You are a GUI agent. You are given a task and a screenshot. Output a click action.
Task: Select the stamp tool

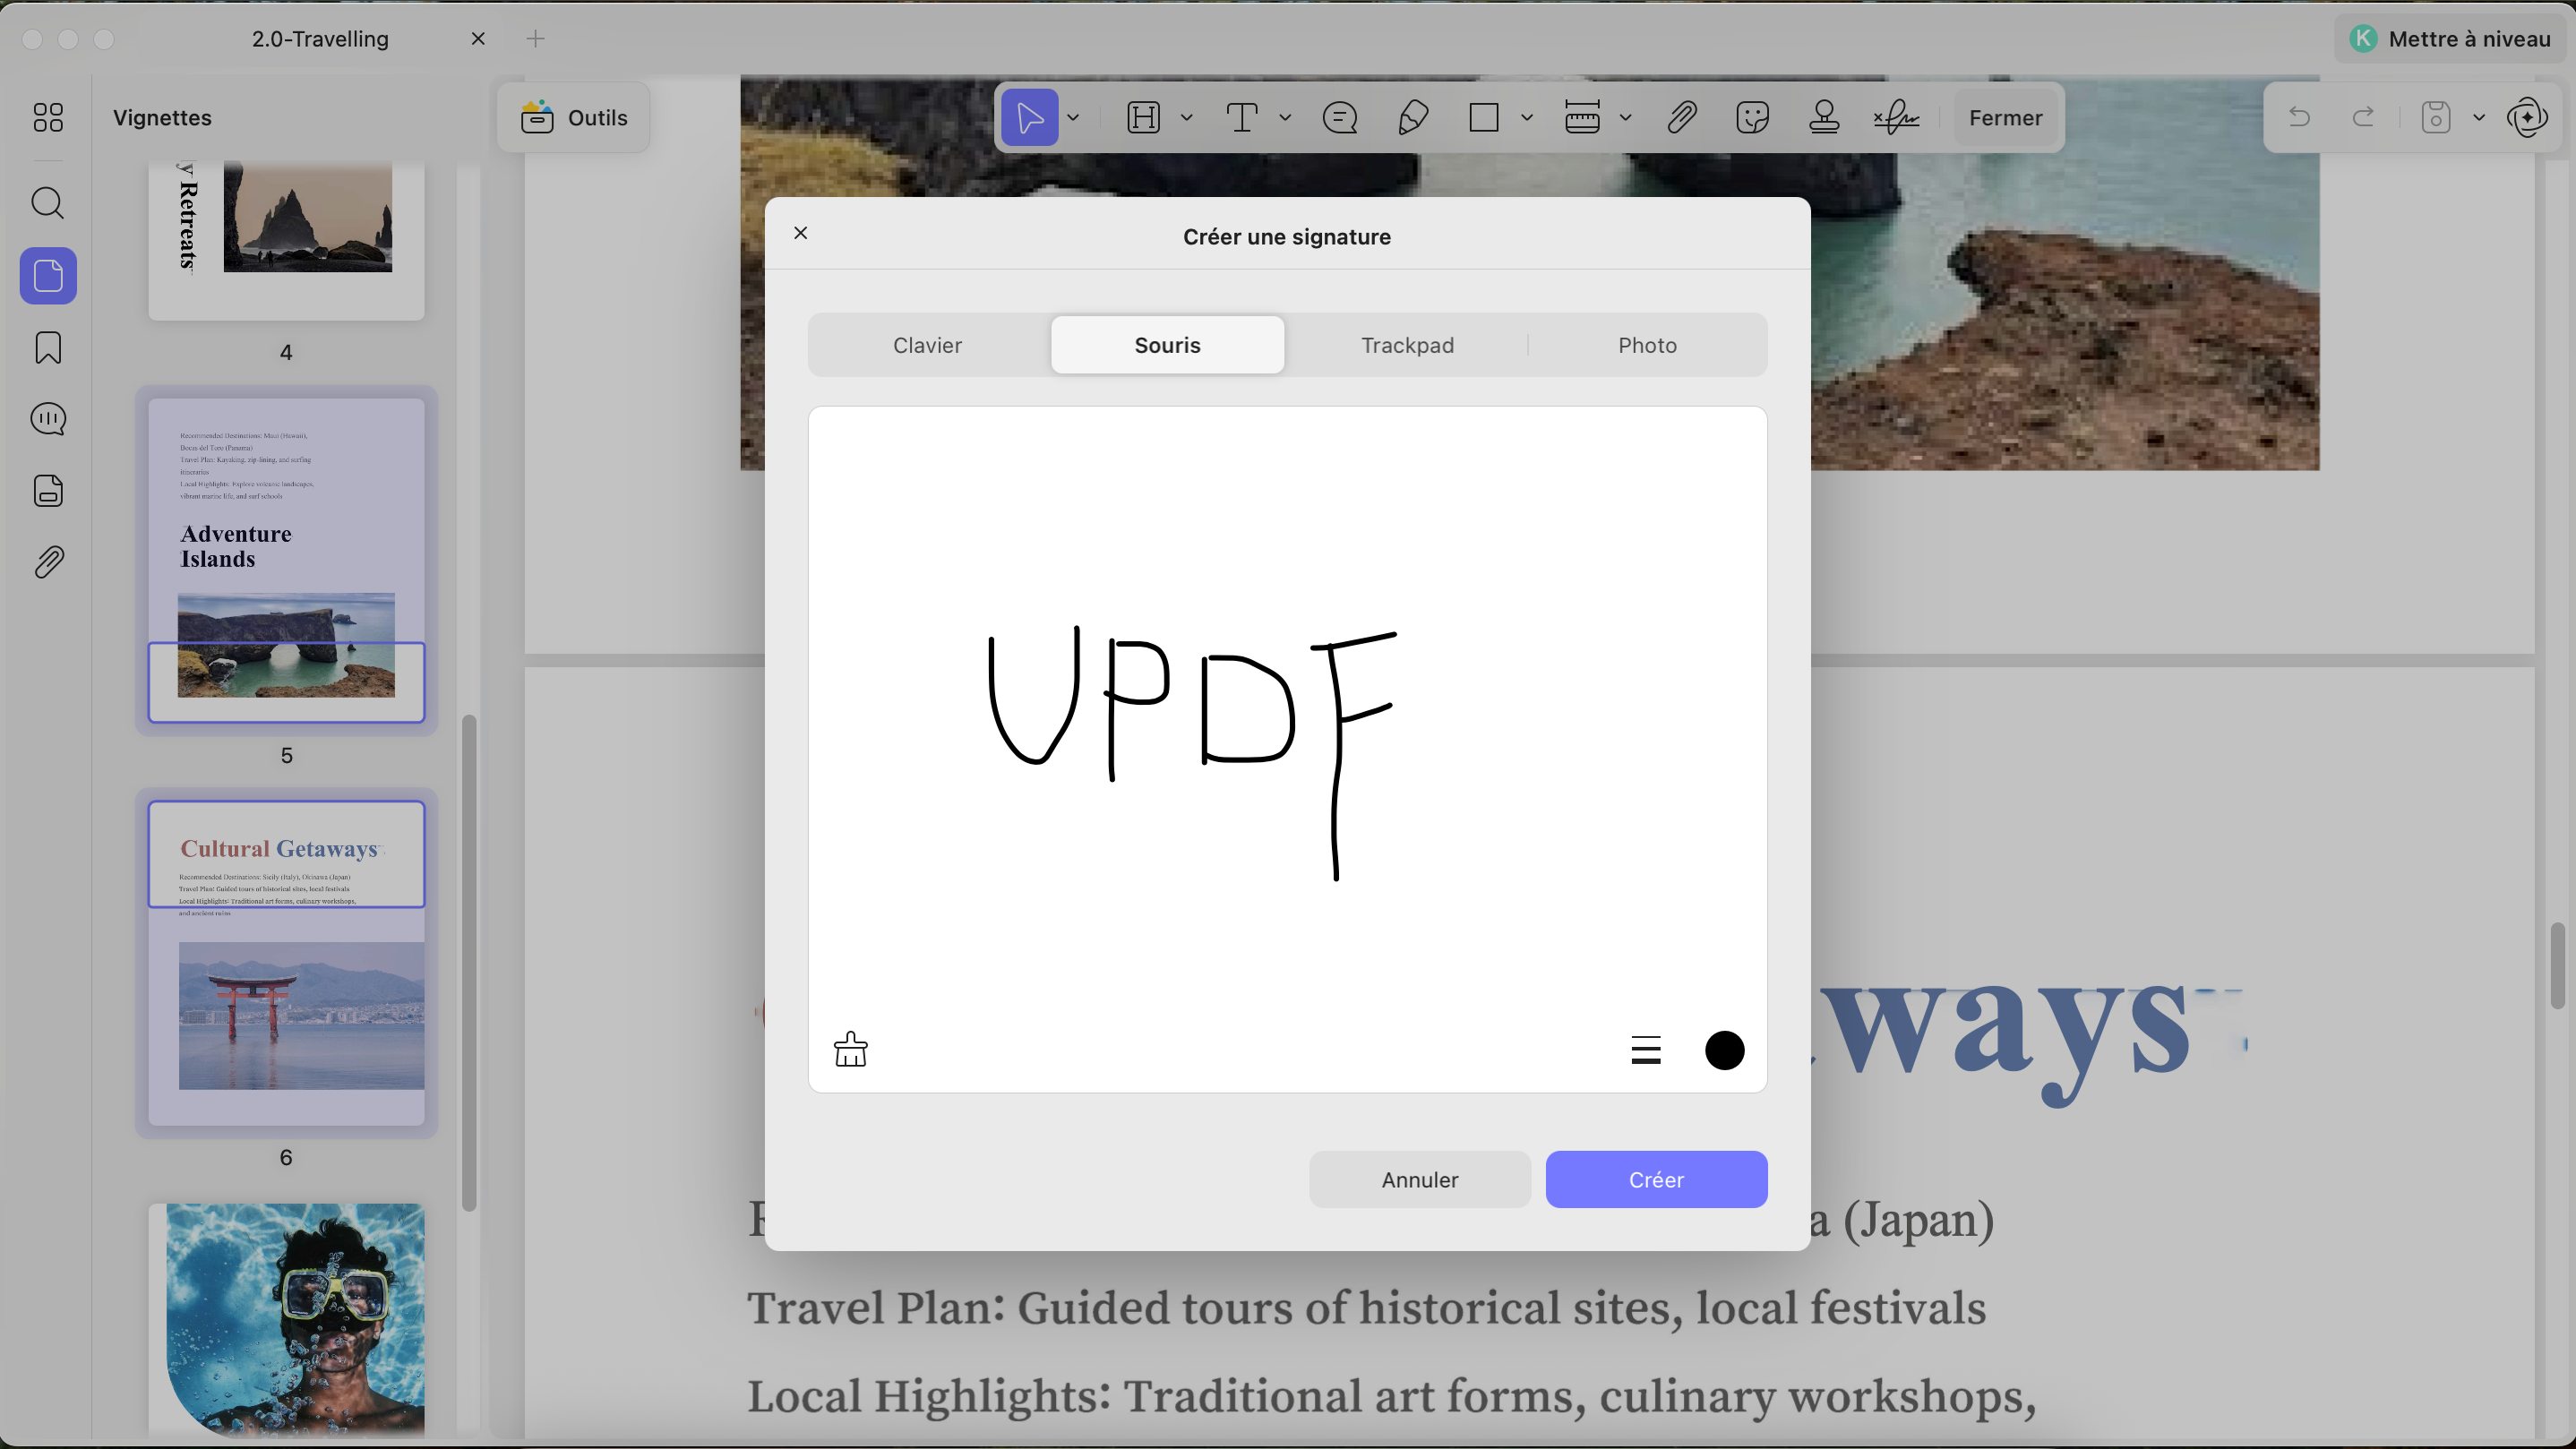pos(1824,117)
